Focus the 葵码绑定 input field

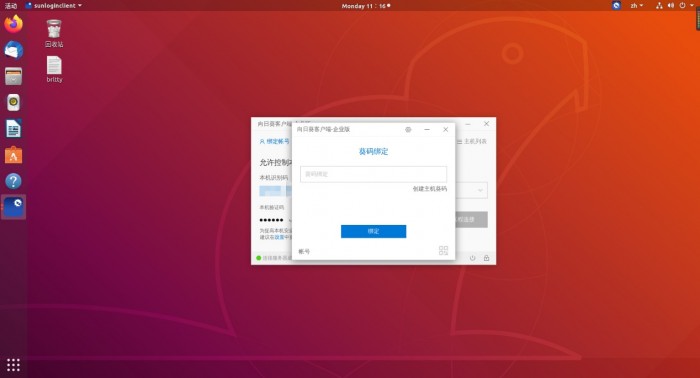point(373,174)
